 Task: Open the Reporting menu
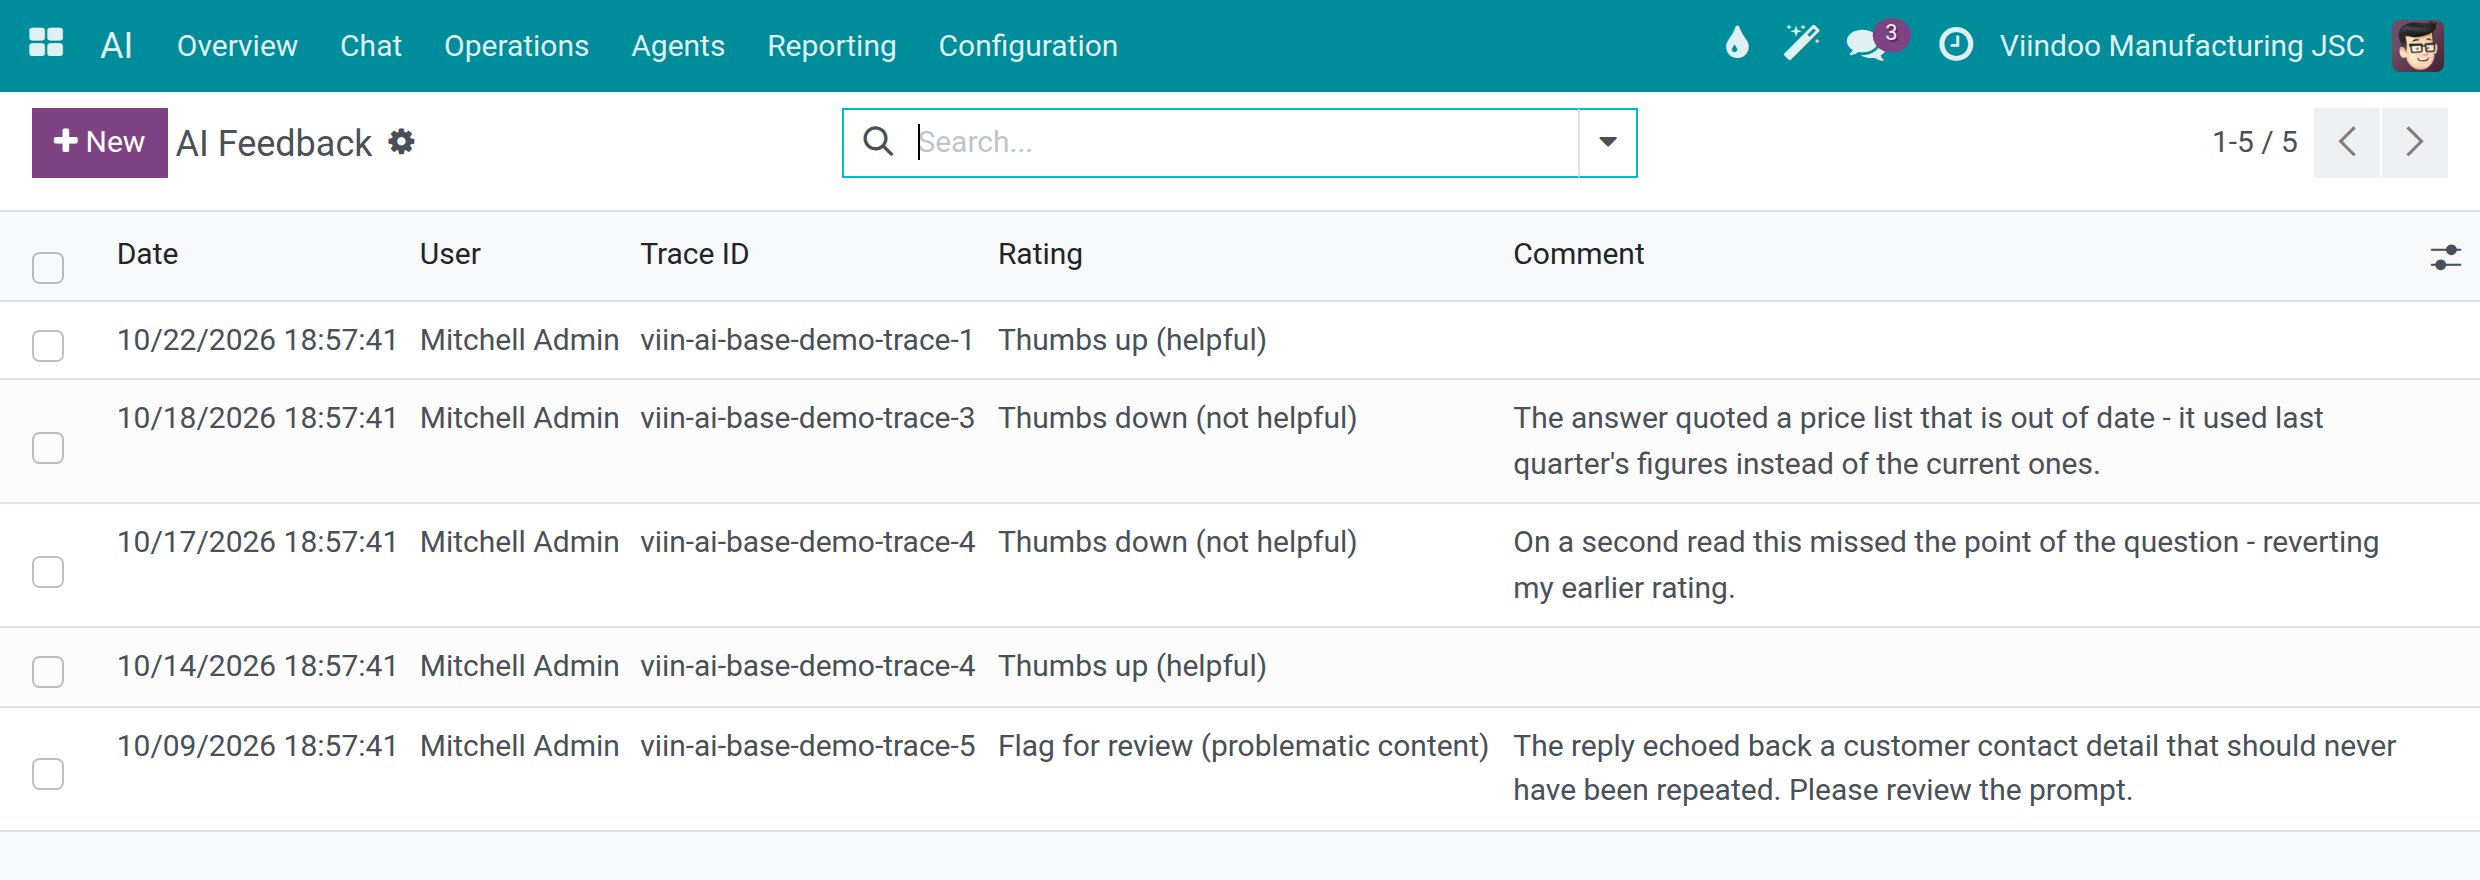(x=831, y=46)
